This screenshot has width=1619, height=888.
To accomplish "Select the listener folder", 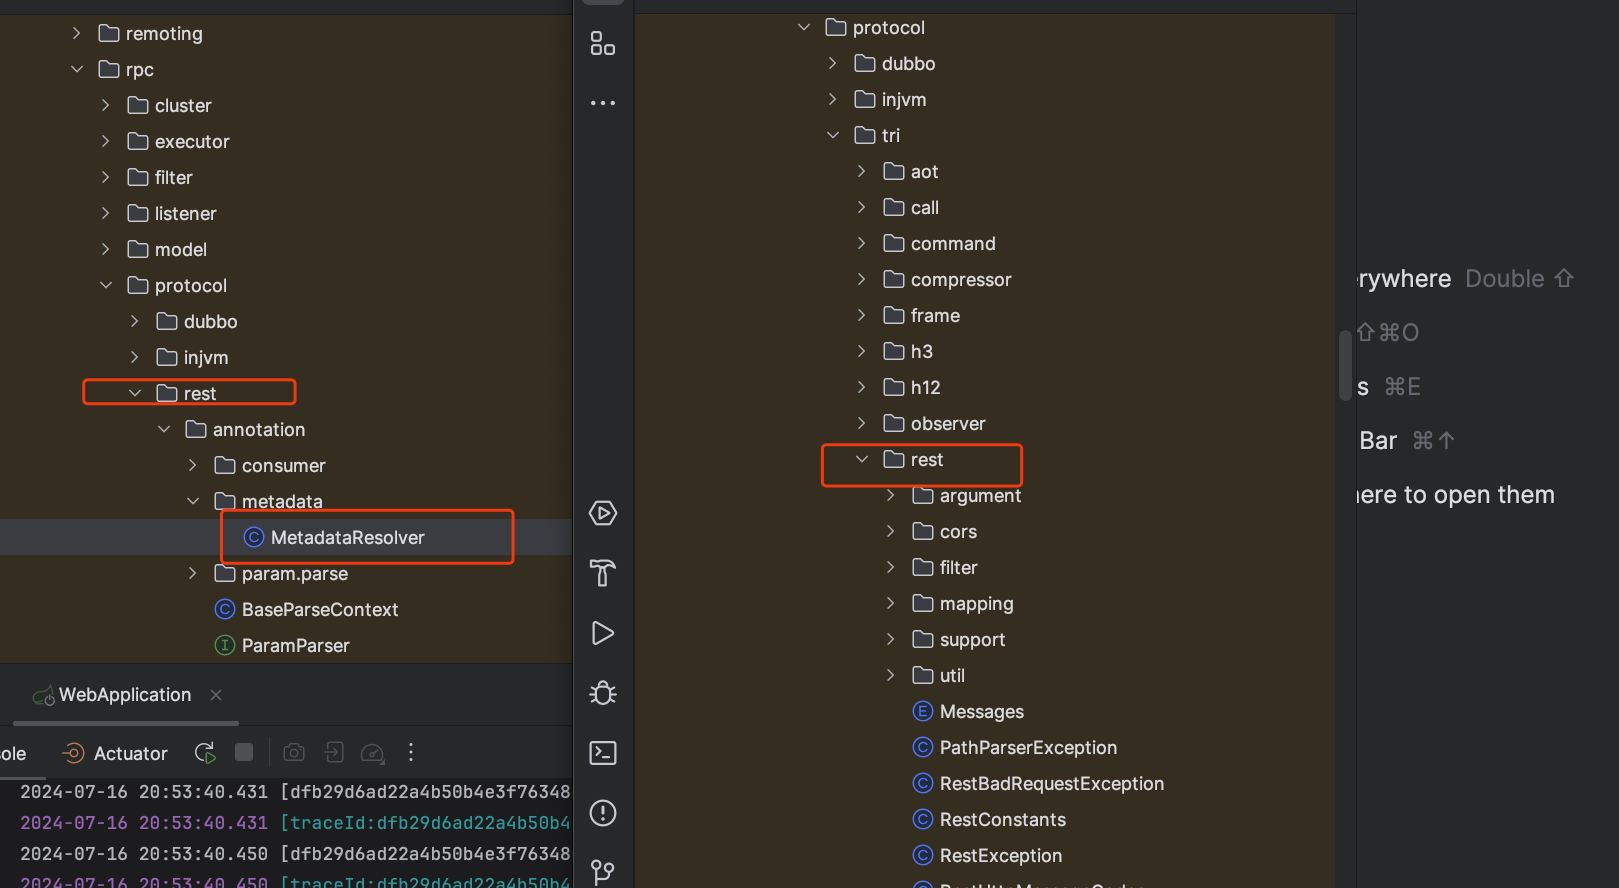I will coord(185,213).
